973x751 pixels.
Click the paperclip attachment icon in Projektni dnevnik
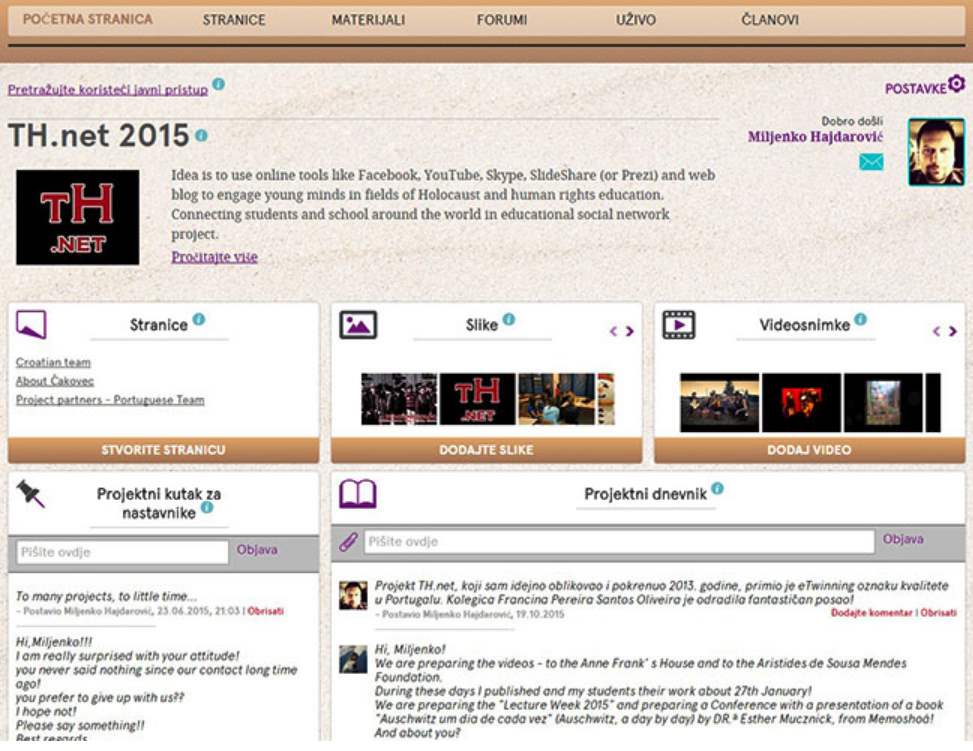[x=347, y=542]
